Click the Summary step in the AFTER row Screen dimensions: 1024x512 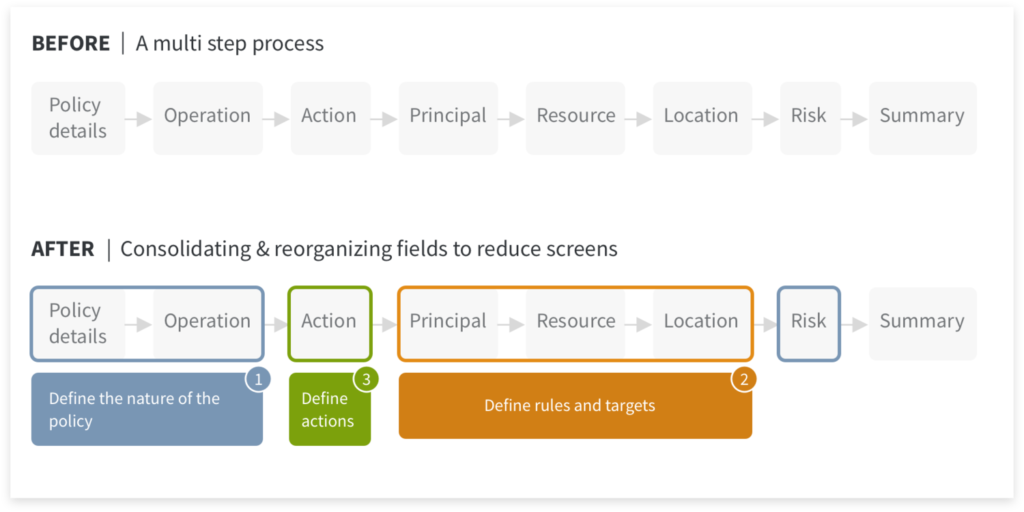(x=922, y=322)
